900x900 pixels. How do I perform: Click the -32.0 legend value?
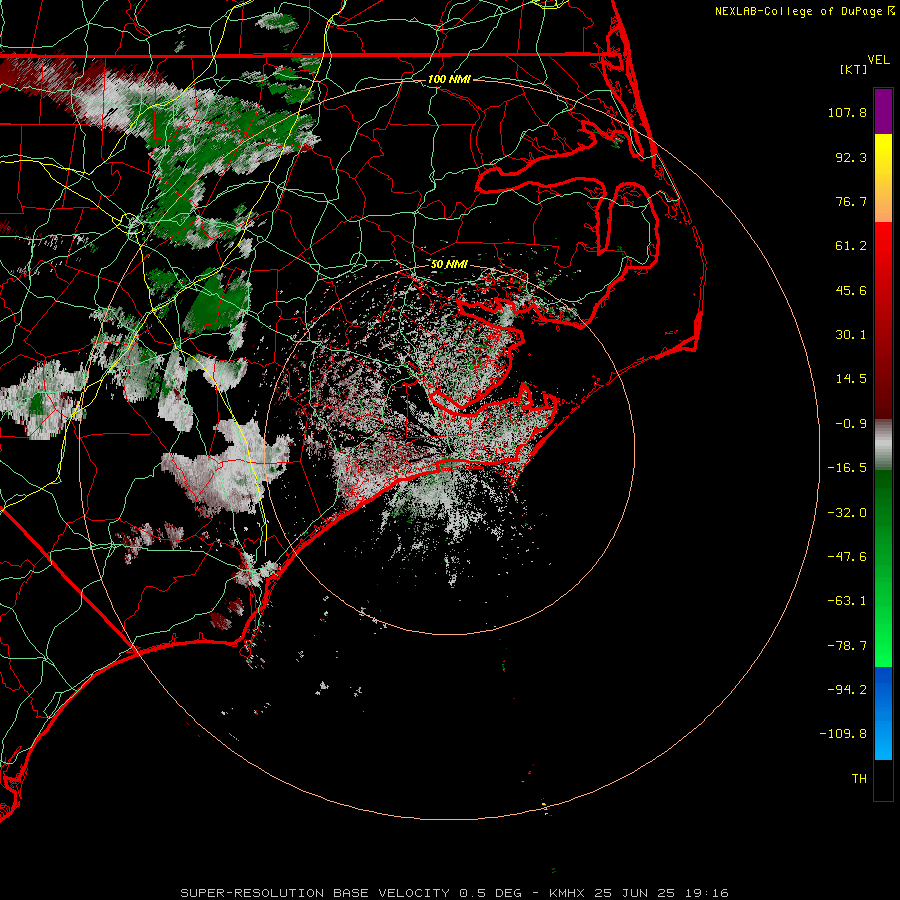pos(847,513)
